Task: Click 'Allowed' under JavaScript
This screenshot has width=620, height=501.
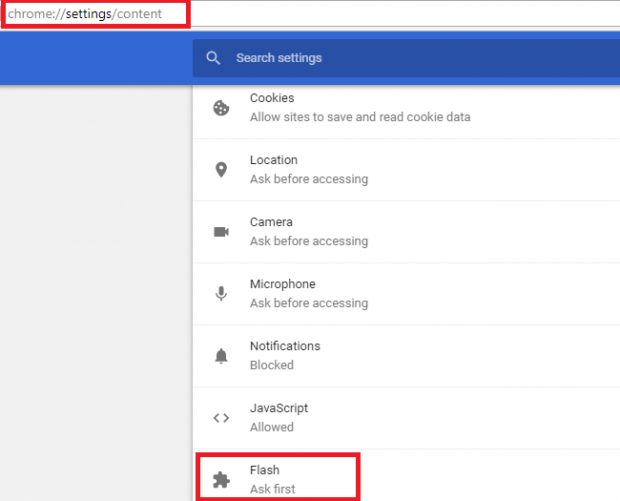Action: [x=272, y=427]
